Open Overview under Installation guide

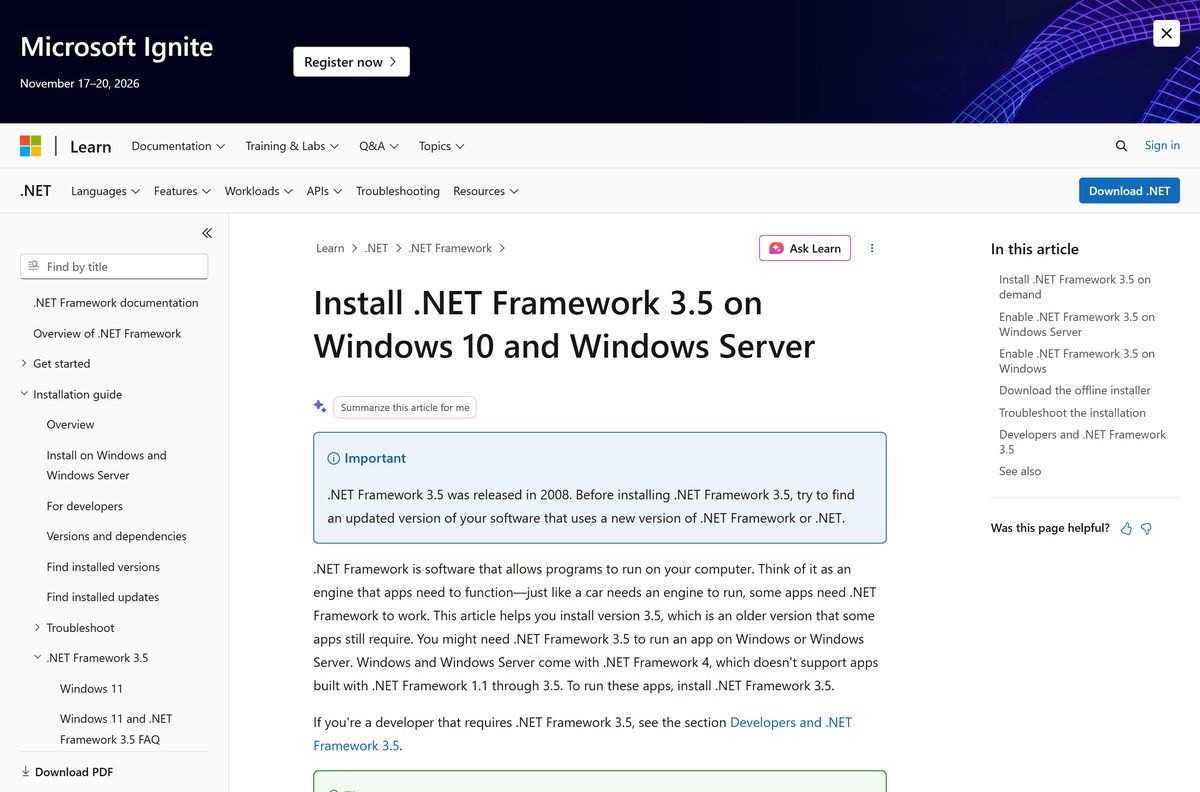[70, 425]
